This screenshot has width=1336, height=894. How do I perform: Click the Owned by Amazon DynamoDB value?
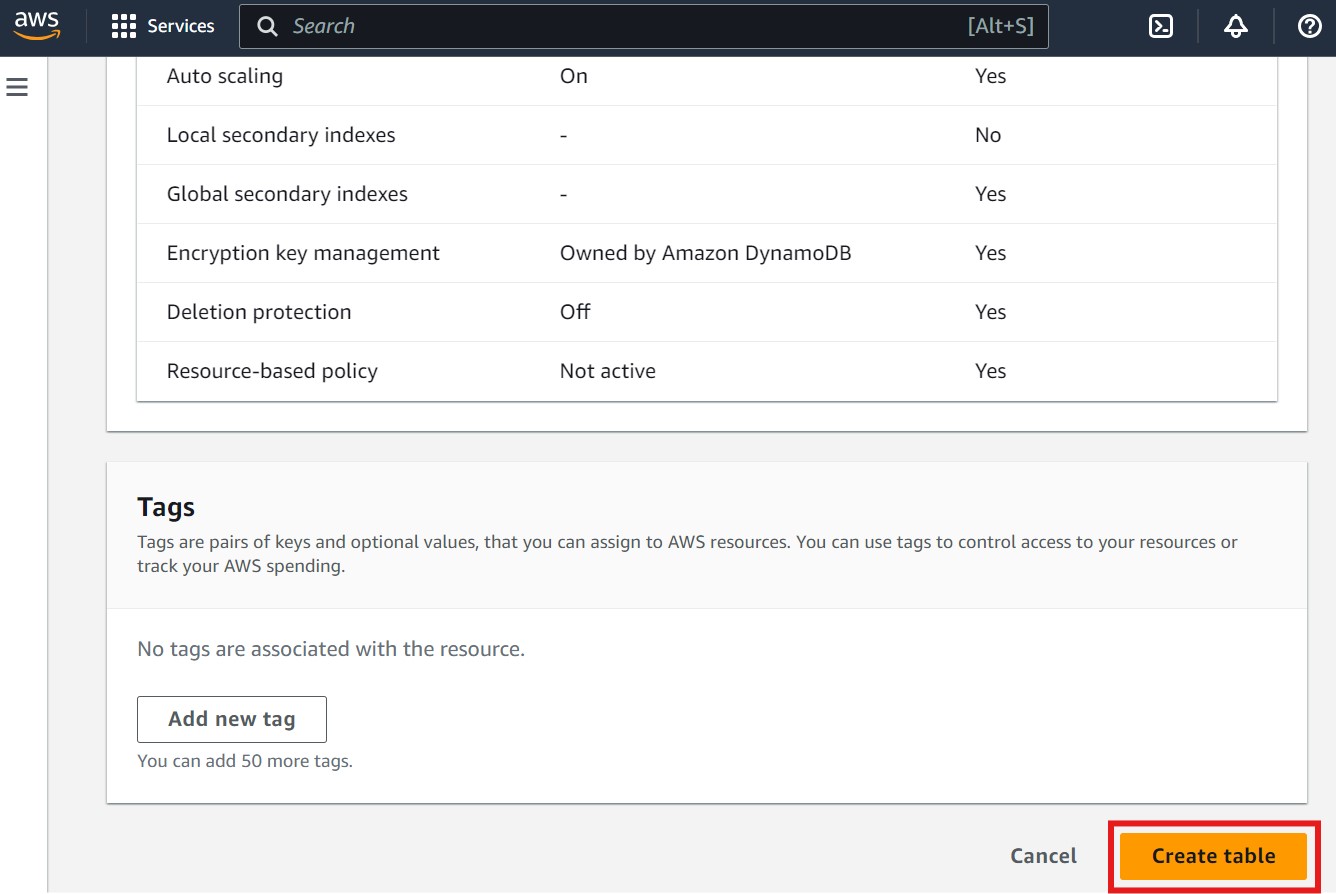point(705,252)
